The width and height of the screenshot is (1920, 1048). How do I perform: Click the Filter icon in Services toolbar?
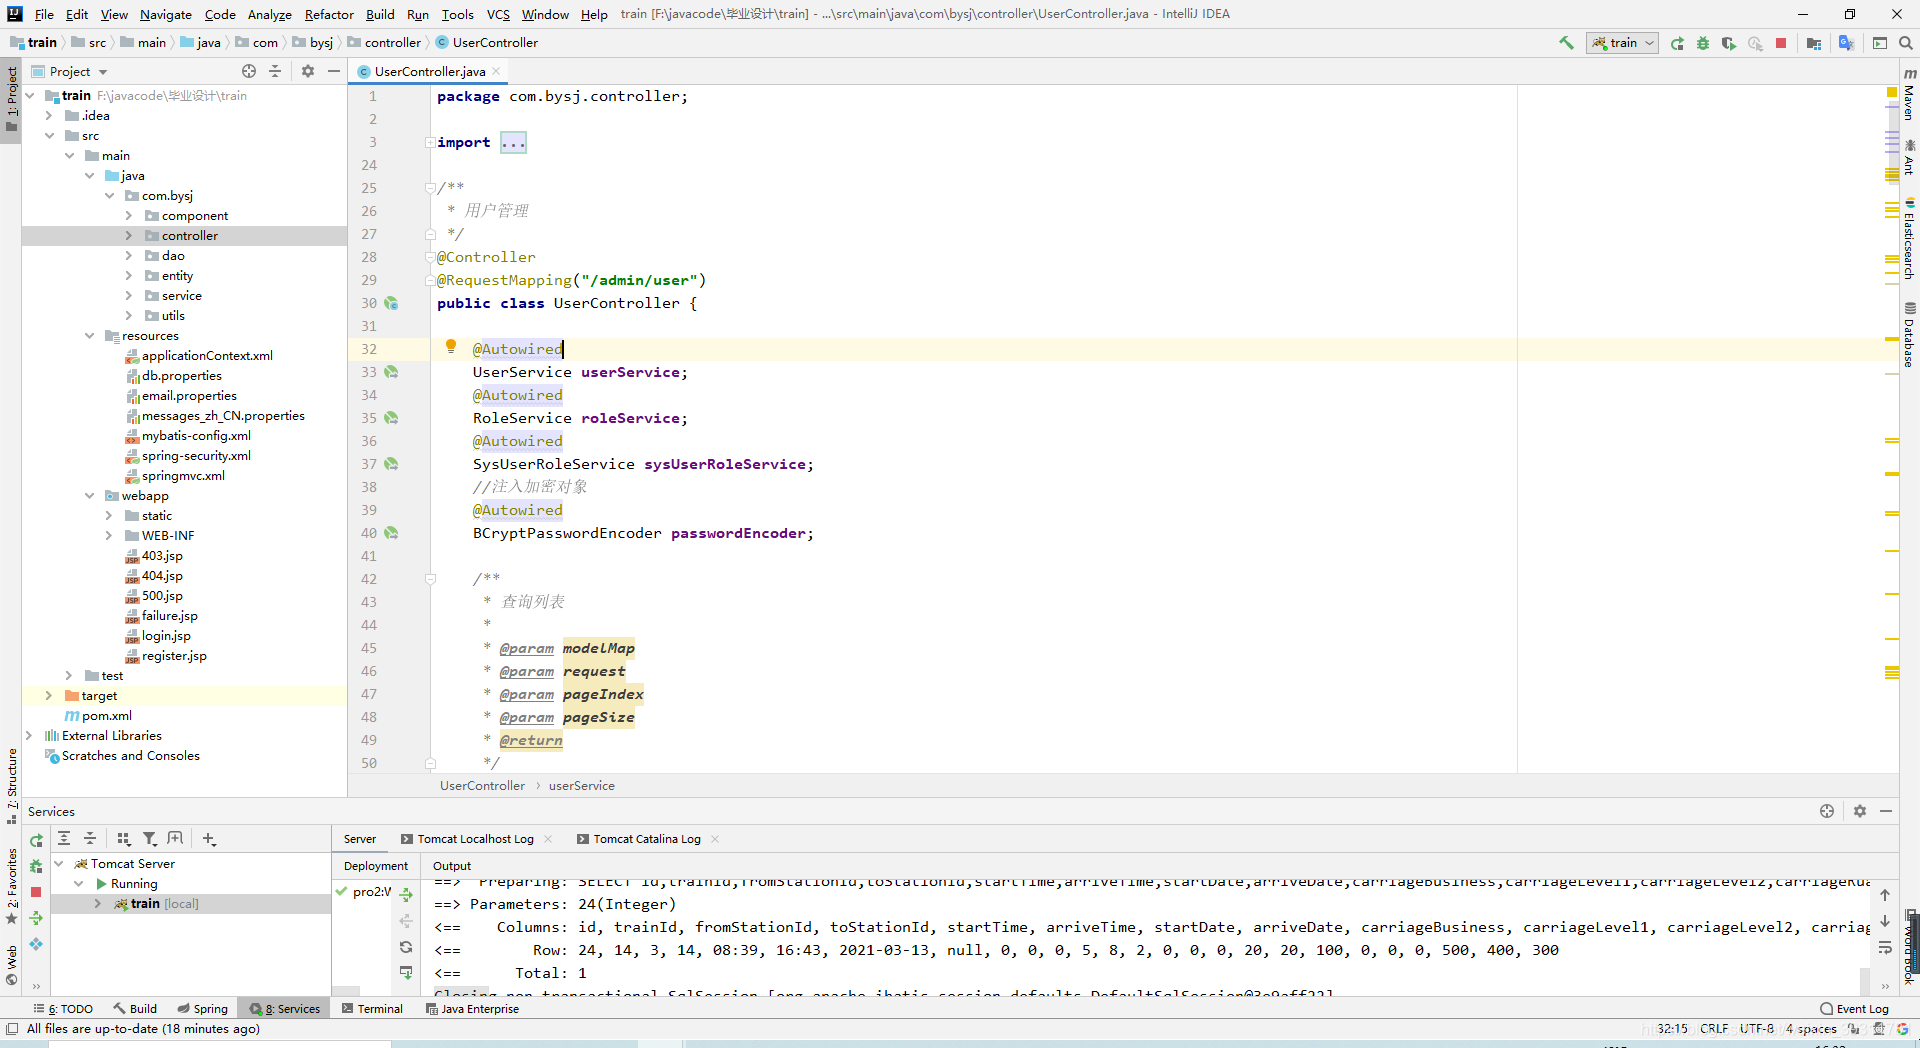(x=149, y=839)
